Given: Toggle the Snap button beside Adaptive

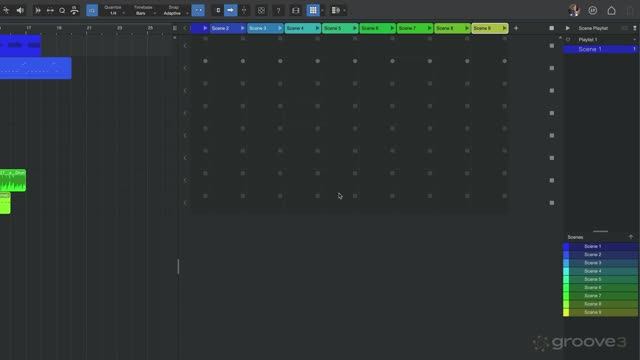Looking at the screenshot, I should tap(198, 10).
